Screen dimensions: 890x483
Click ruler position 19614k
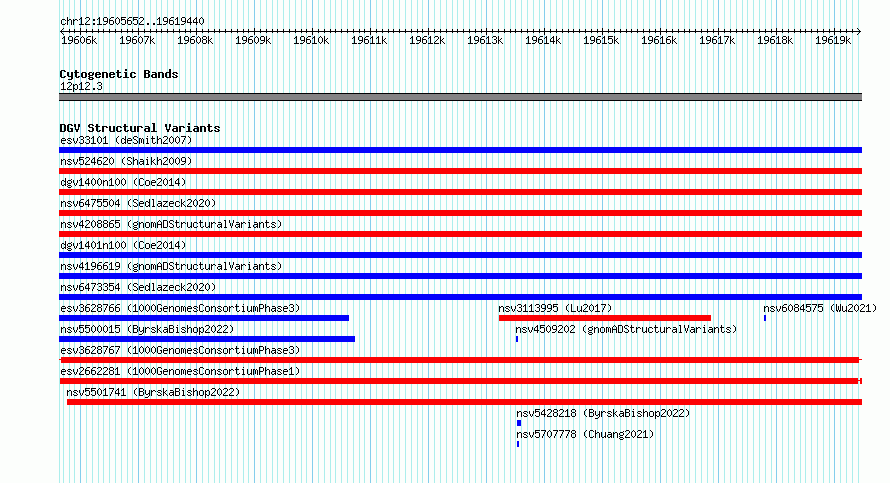(543, 40)
